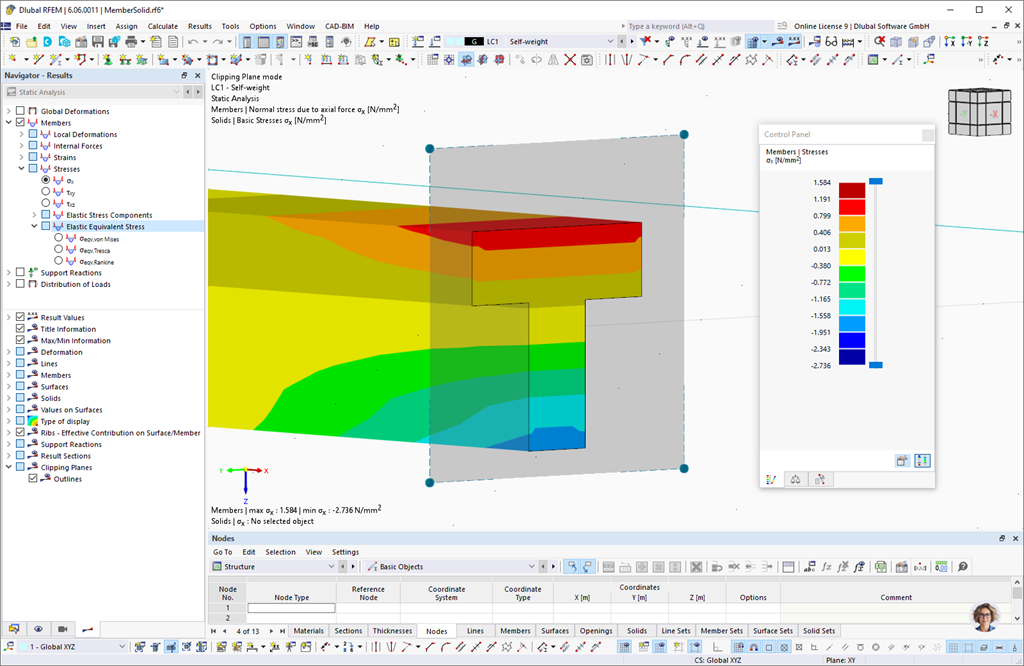1024x666 pixels.
Task: Enable the Global Deformations checkbox
Action: click(x=20, y=111)
